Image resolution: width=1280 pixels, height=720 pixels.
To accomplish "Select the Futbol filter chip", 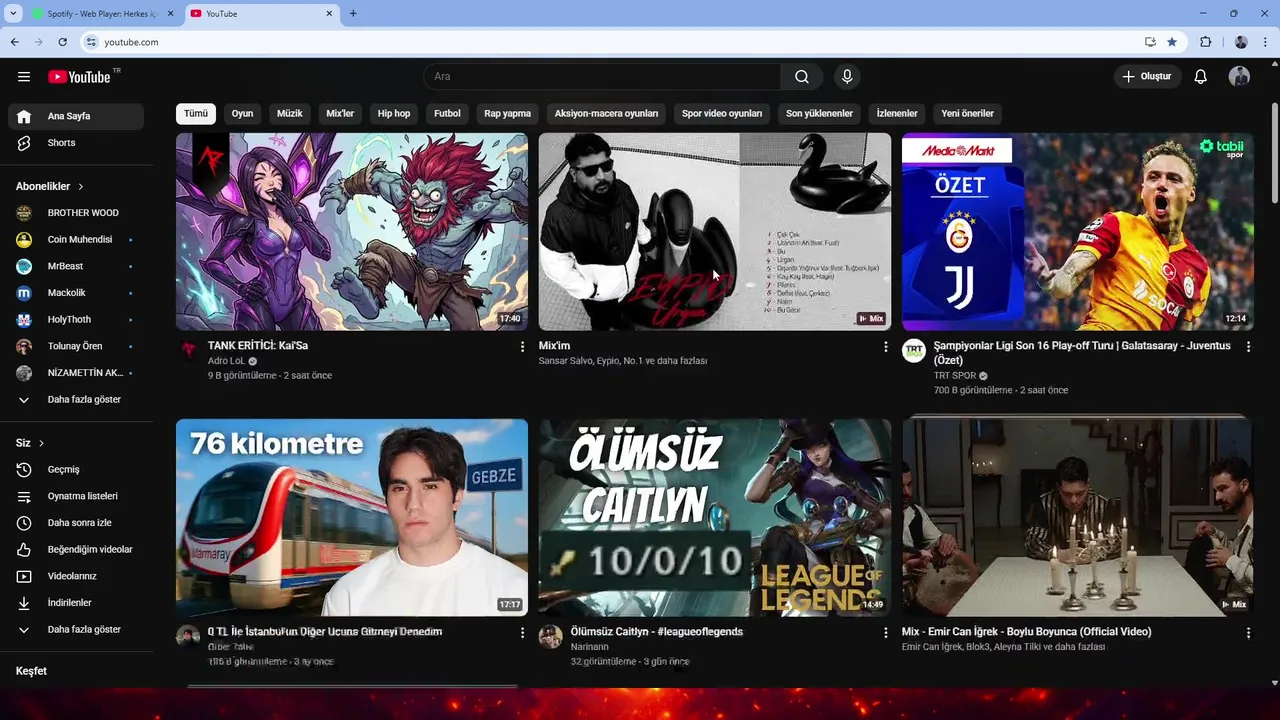I will tap(448, 114).
